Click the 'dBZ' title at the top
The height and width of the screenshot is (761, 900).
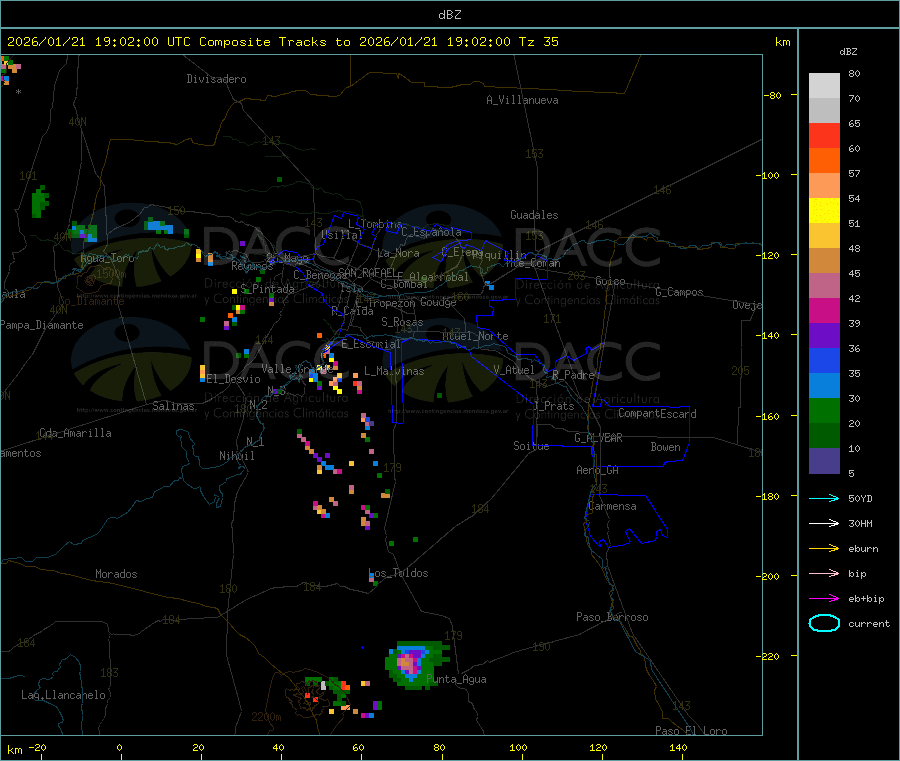449,15
